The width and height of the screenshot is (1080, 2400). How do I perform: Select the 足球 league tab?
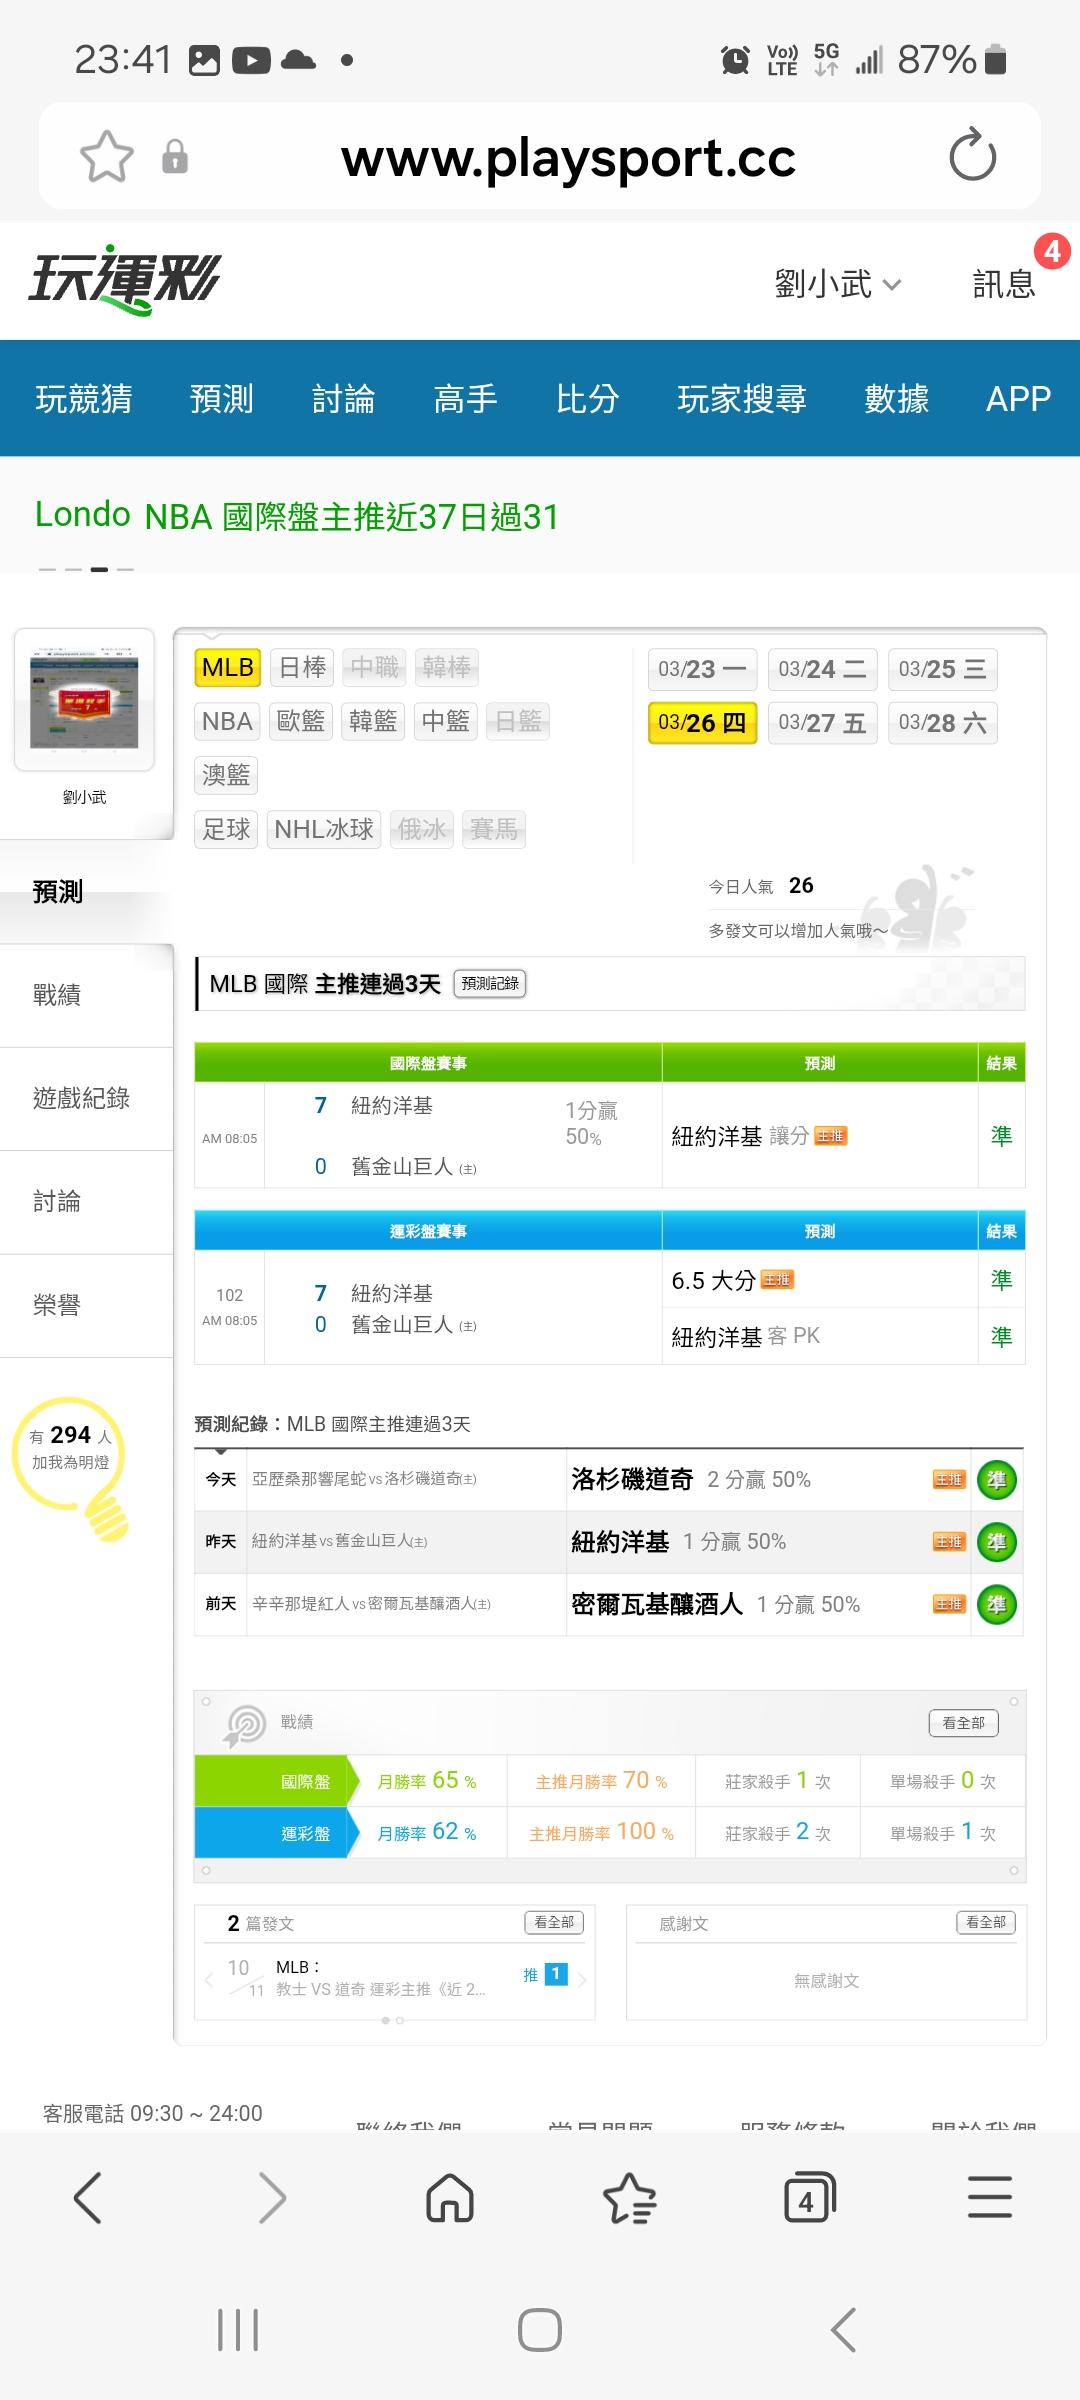pyautogui.click(x=226, y=829)
